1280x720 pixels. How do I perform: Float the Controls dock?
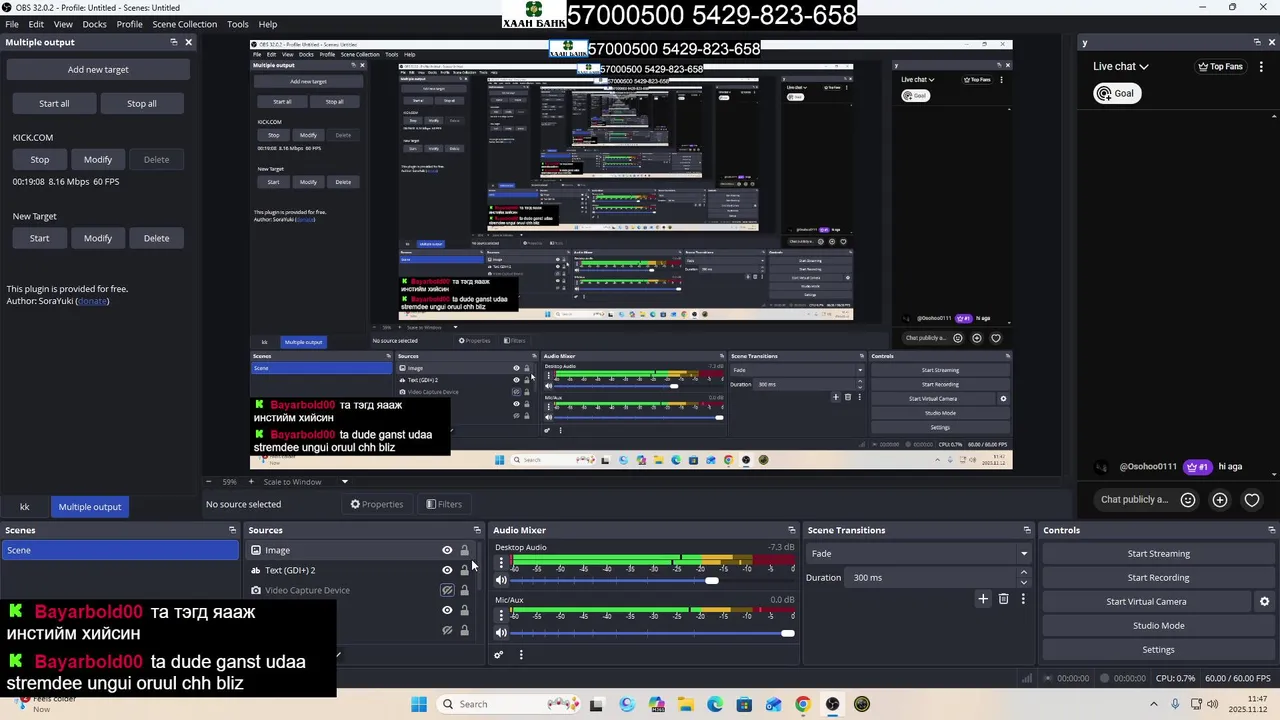pyautogui.click(x=1272, y=530)
